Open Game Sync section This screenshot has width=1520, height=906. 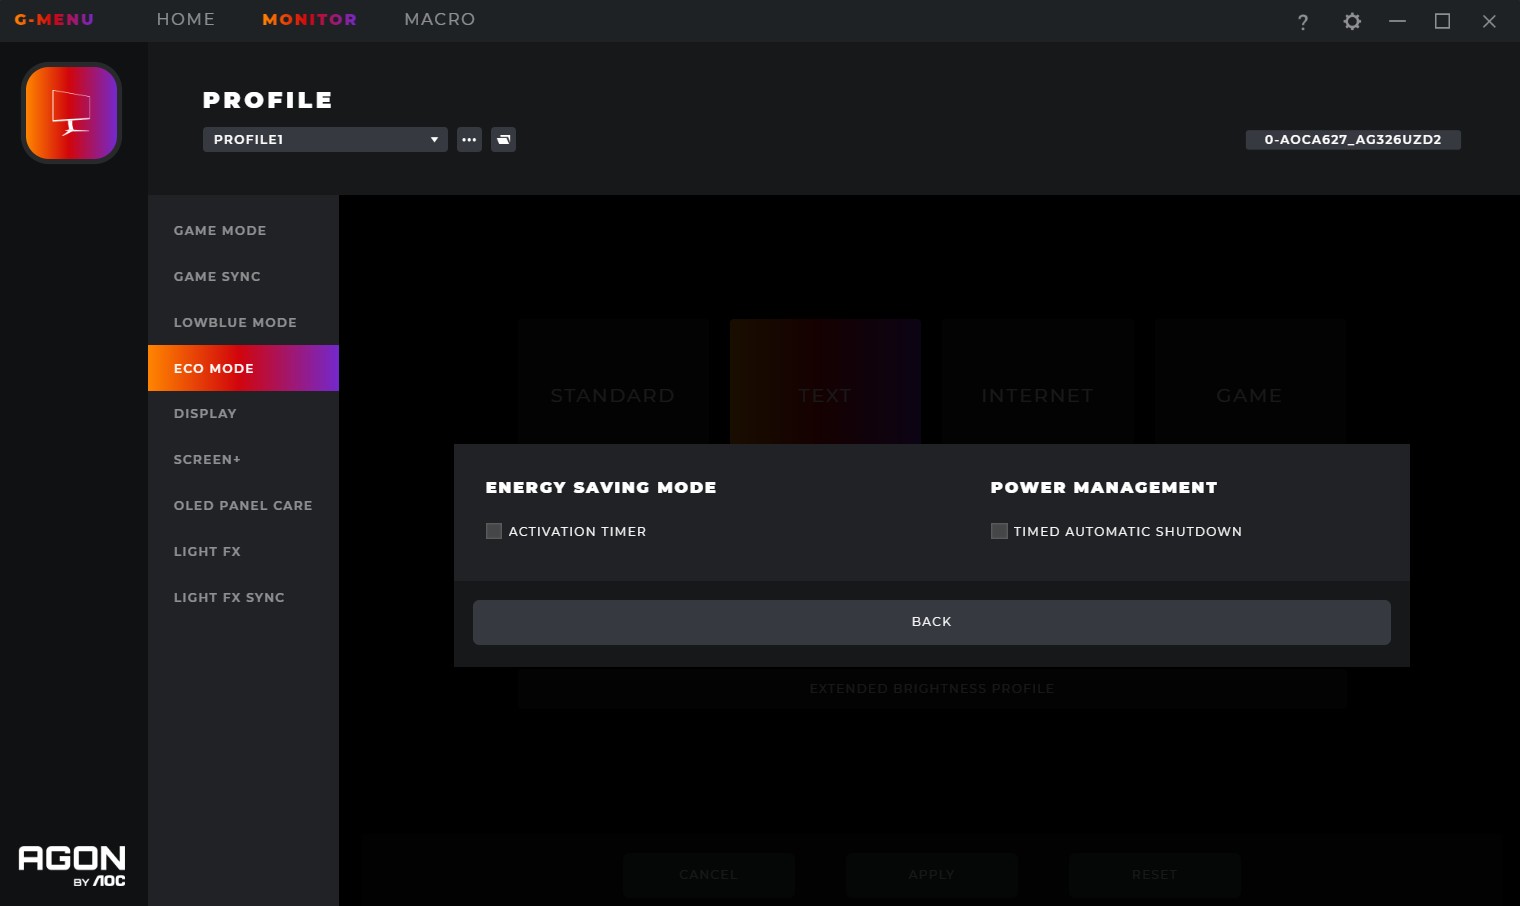pyautogui.click(x=243, y=276)
